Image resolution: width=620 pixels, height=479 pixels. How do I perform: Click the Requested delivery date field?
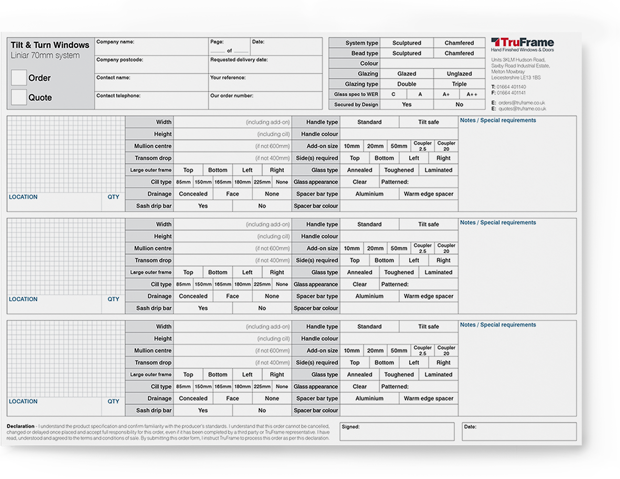point(265,64)
